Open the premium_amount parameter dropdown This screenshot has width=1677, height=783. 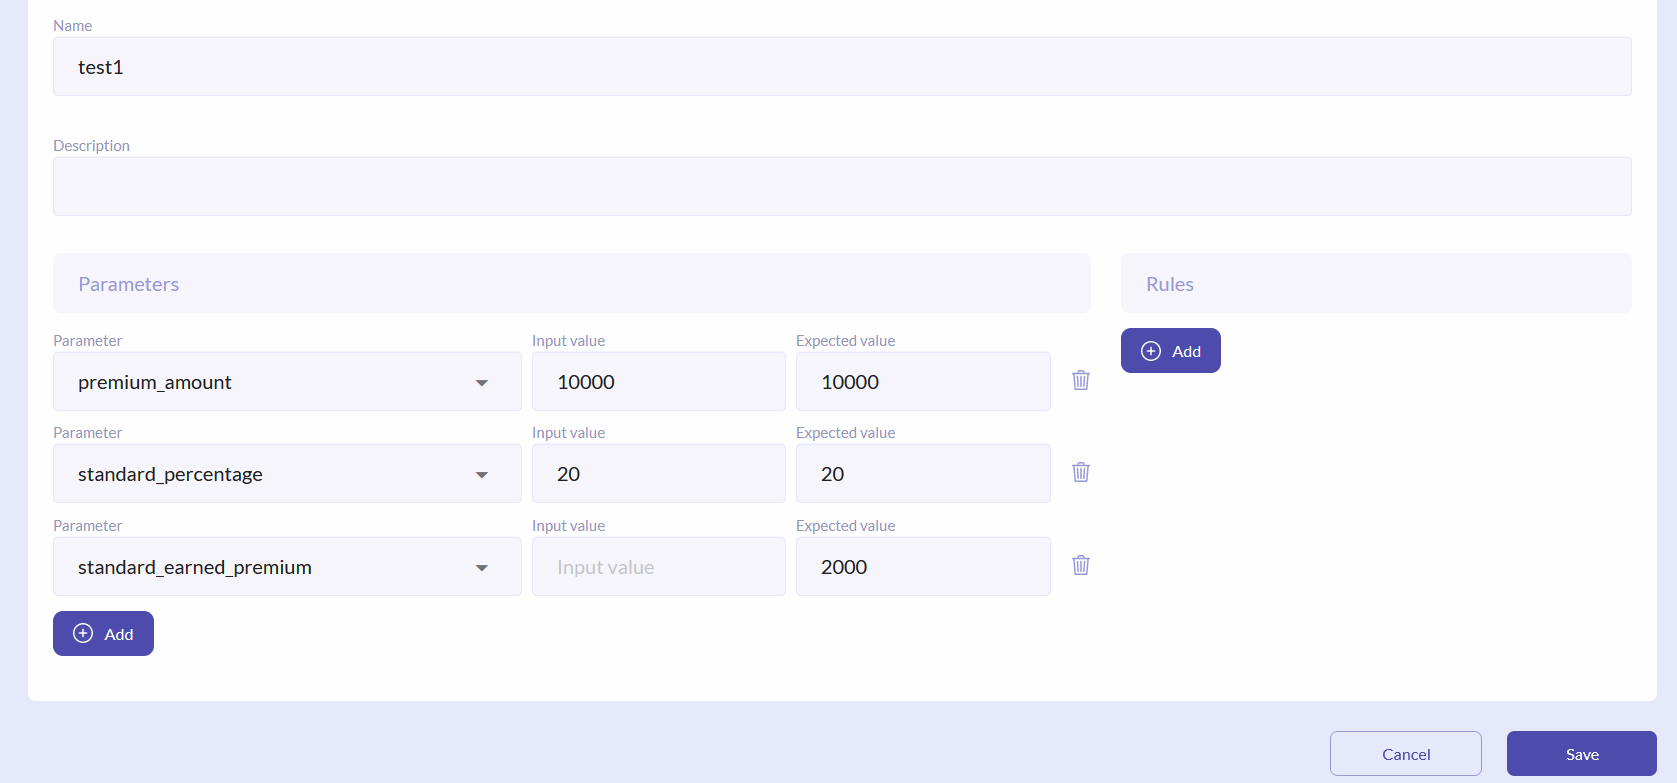[x=482, y=381]
